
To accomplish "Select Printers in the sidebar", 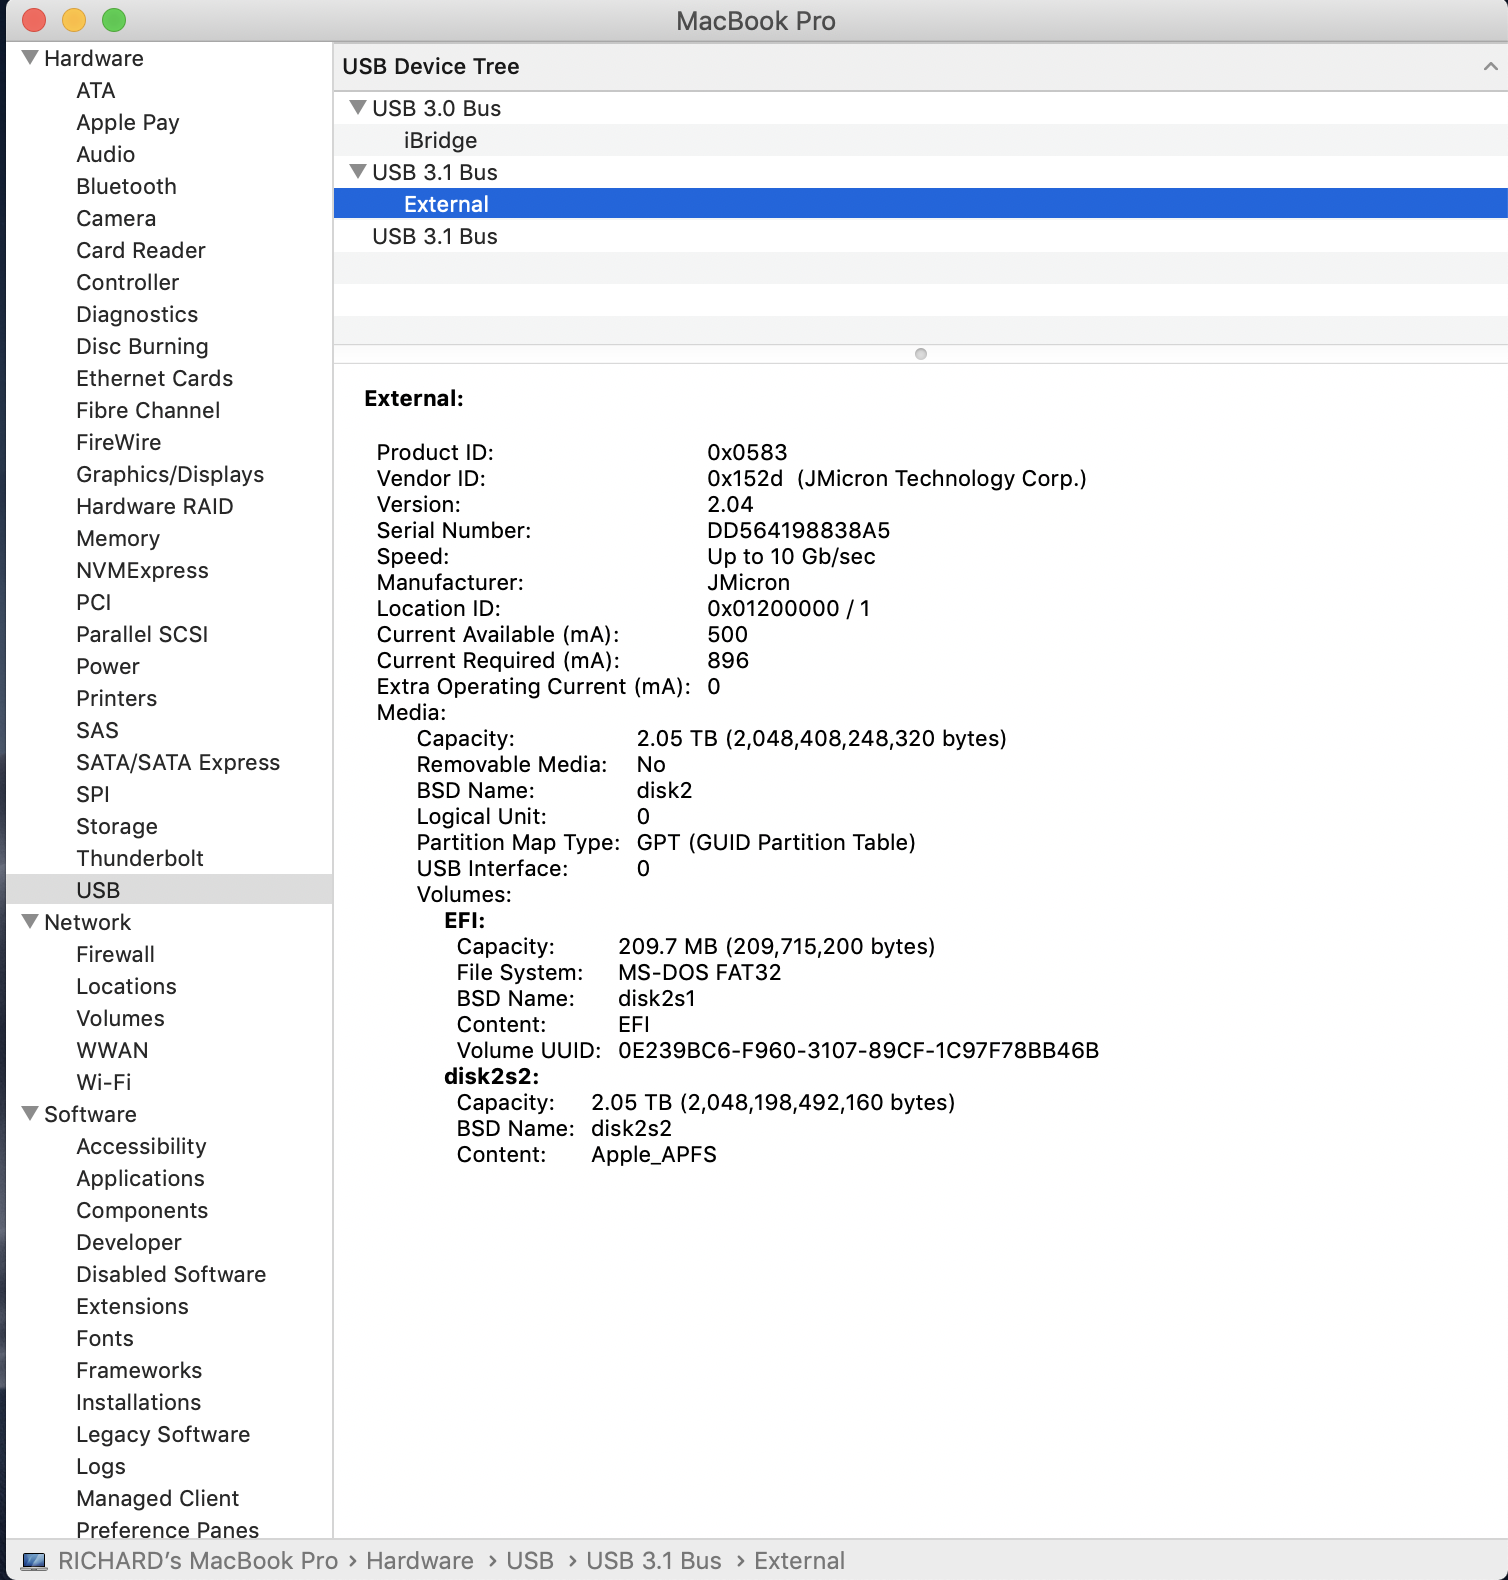I will click(x=117, y=698).
